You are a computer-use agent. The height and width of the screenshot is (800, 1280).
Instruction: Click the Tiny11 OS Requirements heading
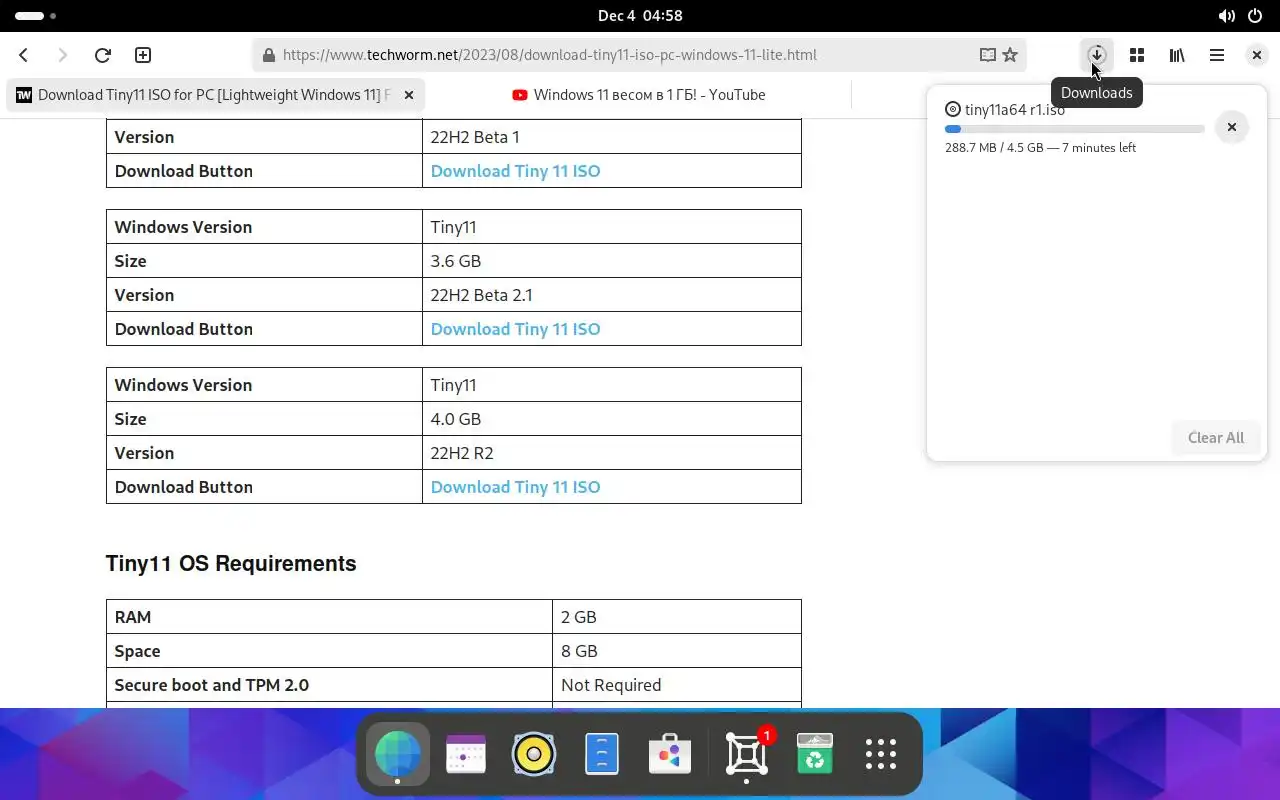231,563
